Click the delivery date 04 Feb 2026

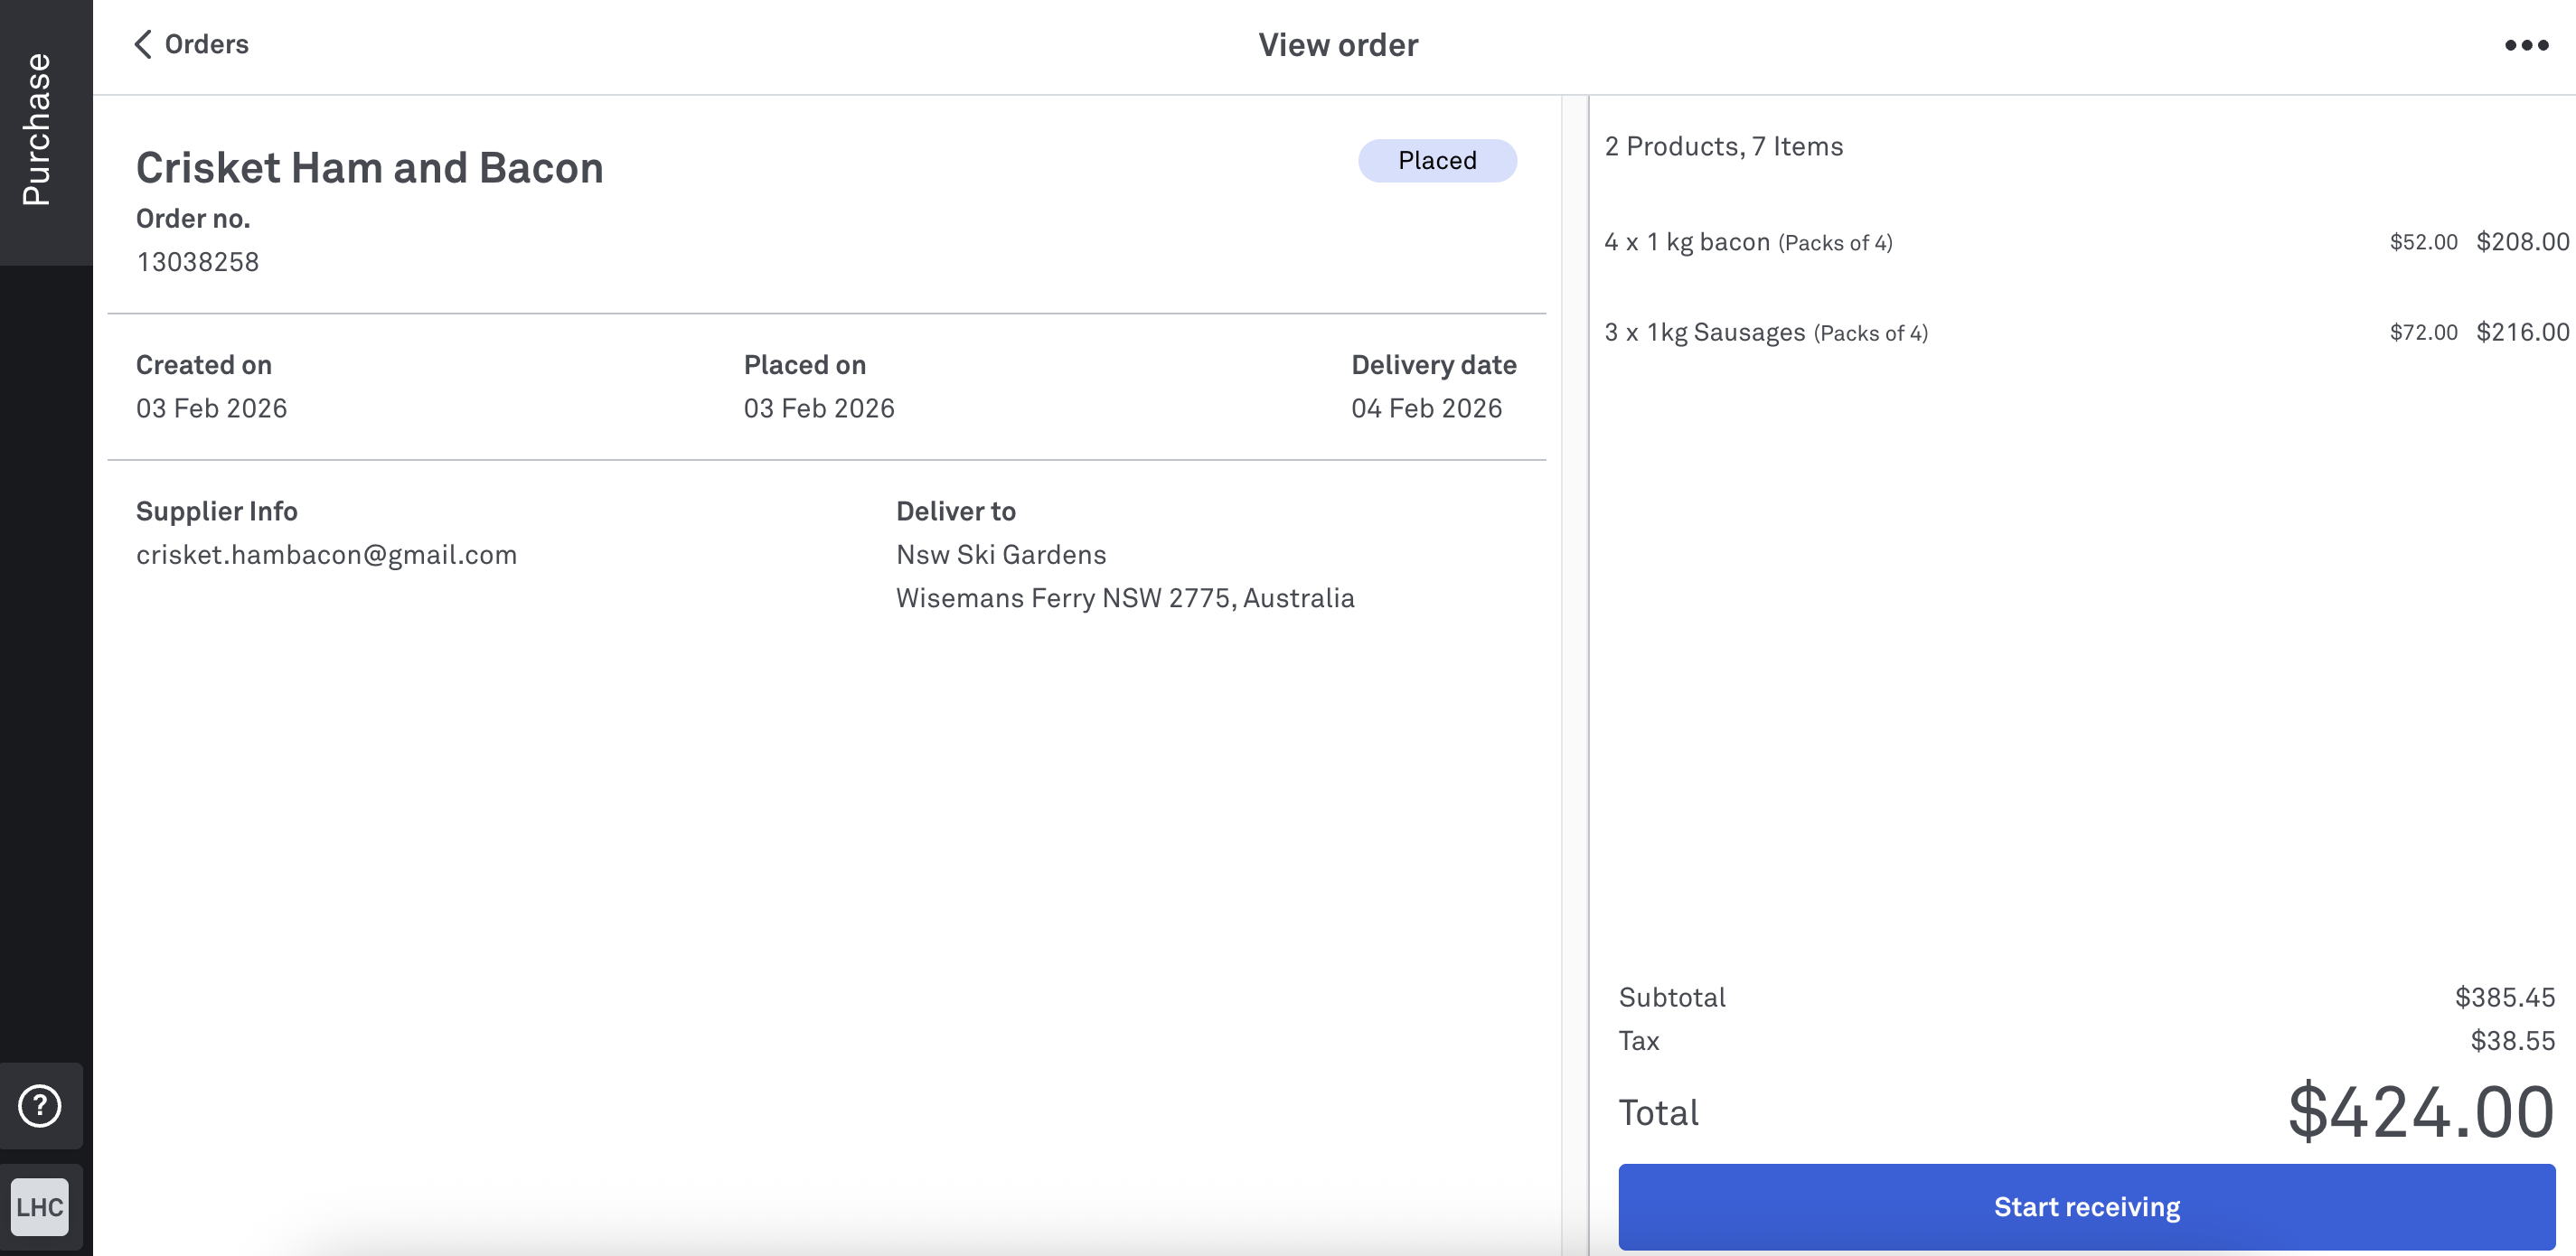click(1426, 408)
